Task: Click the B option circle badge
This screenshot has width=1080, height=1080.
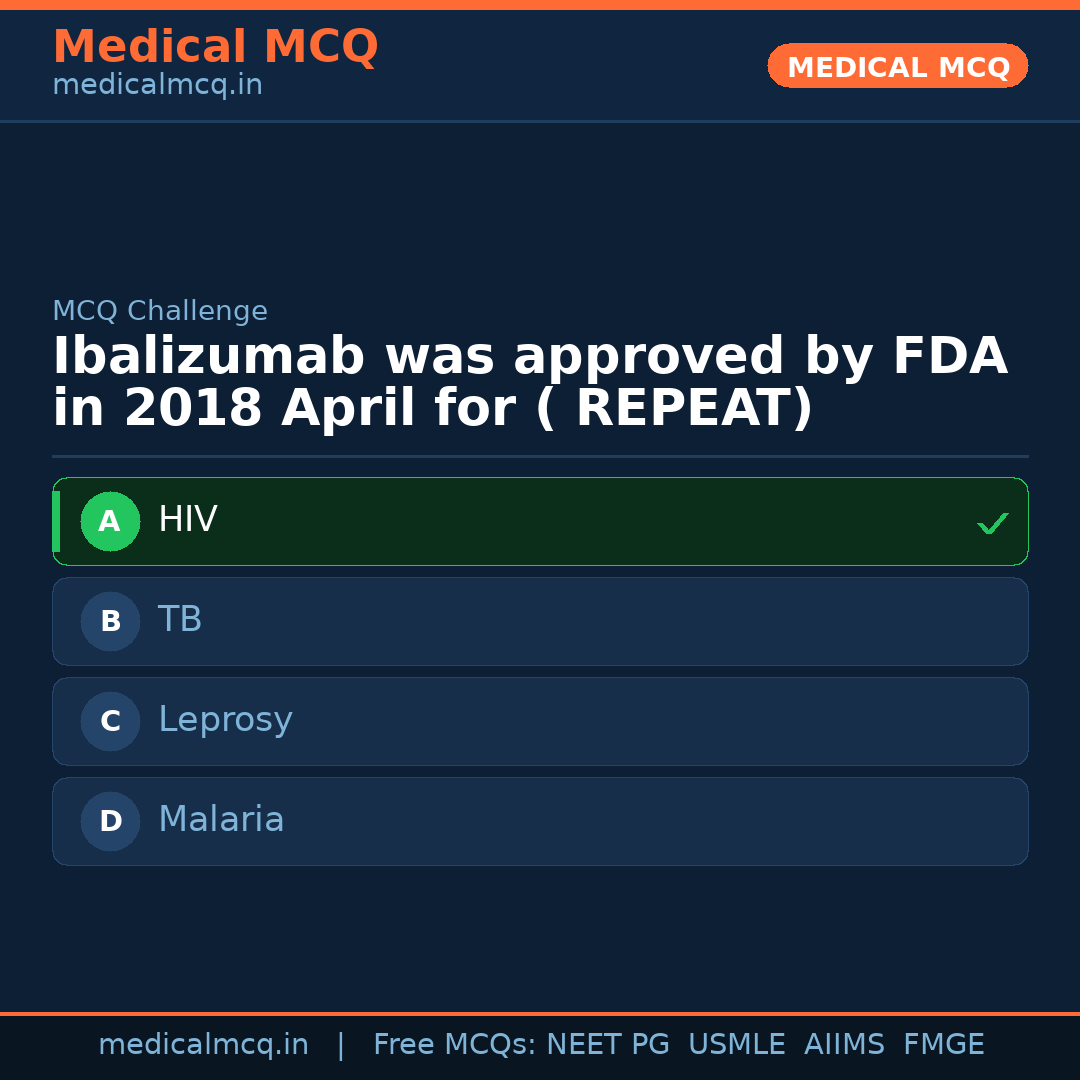Action: pyautogui.click(x=110, y=621)
